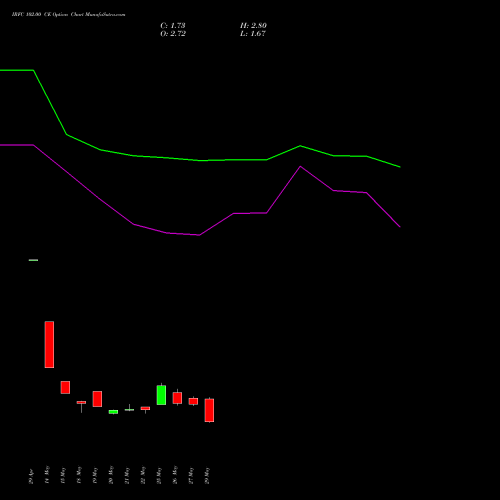500x500 pixels.
Task: Click the open value O: 2.72
Action: [x=173, y=34]
